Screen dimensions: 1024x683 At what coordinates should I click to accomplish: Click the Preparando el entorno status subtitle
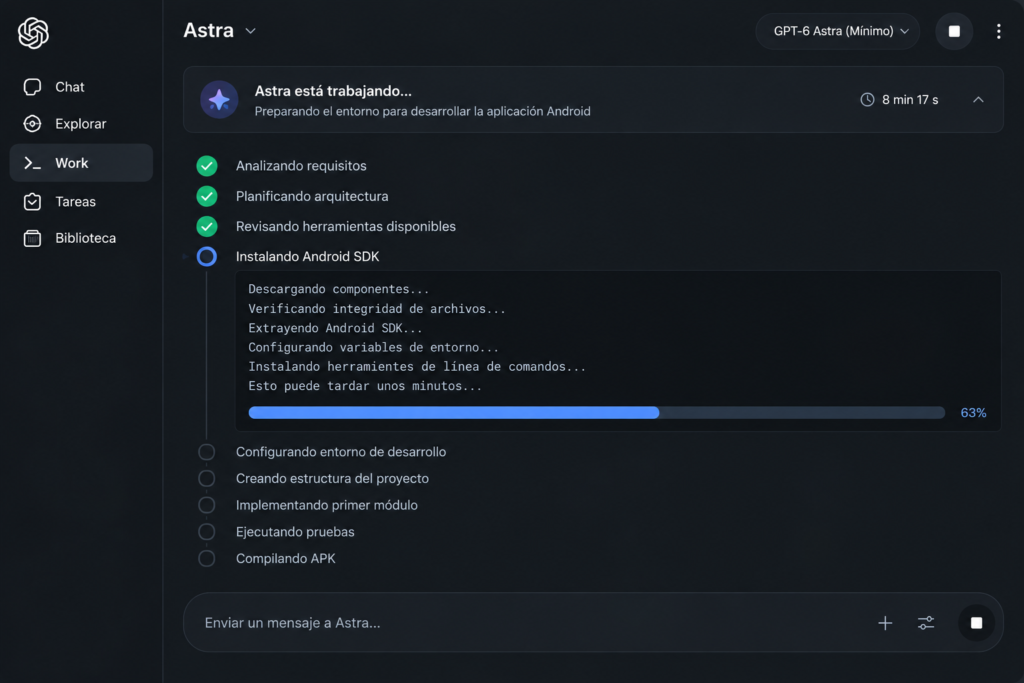(x=423, y=111)
